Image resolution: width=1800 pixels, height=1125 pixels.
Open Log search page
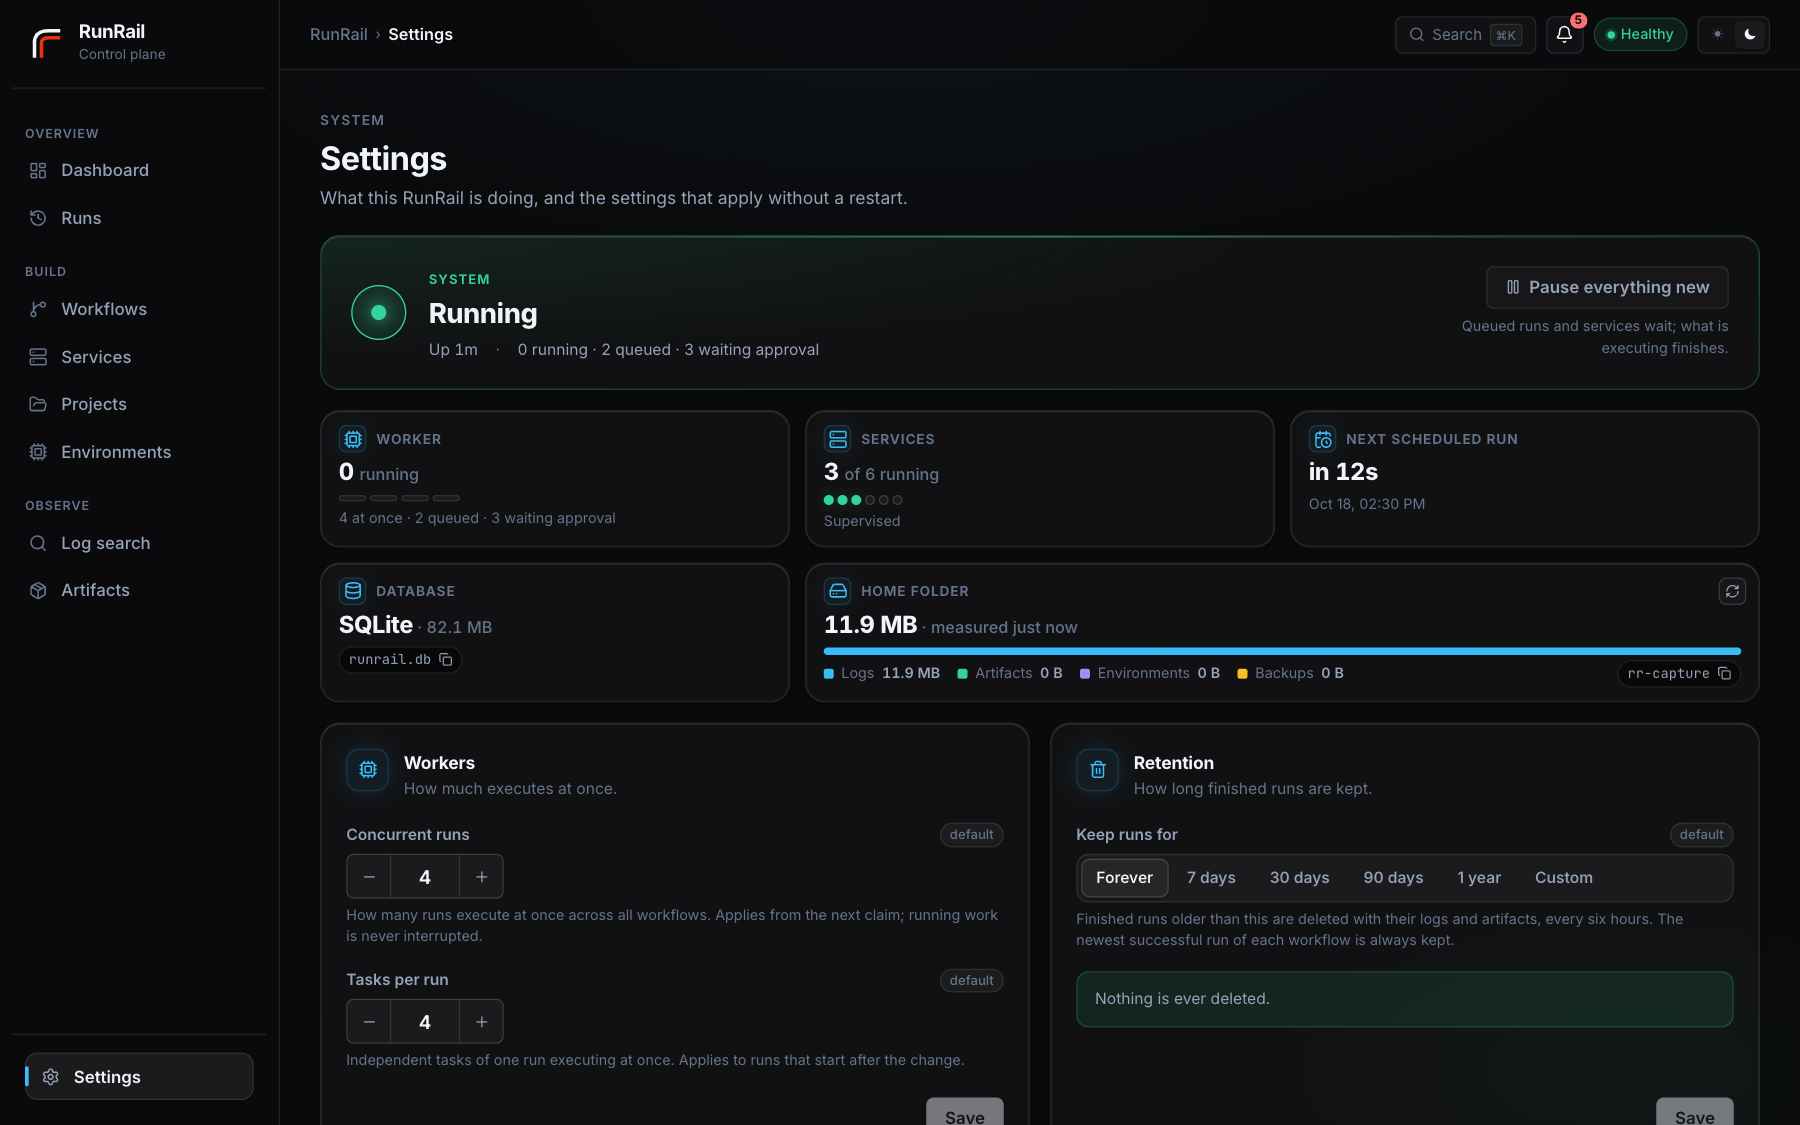click(x=139, y=543)
